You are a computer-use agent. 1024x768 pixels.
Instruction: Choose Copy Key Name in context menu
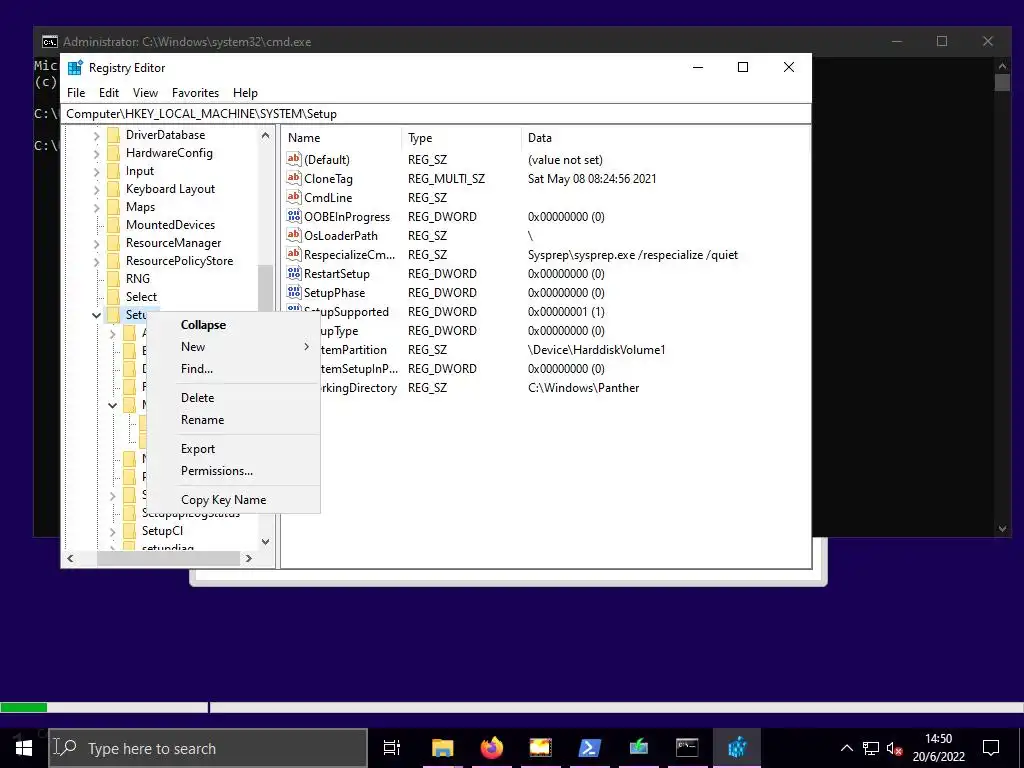[x=234, y=500]
